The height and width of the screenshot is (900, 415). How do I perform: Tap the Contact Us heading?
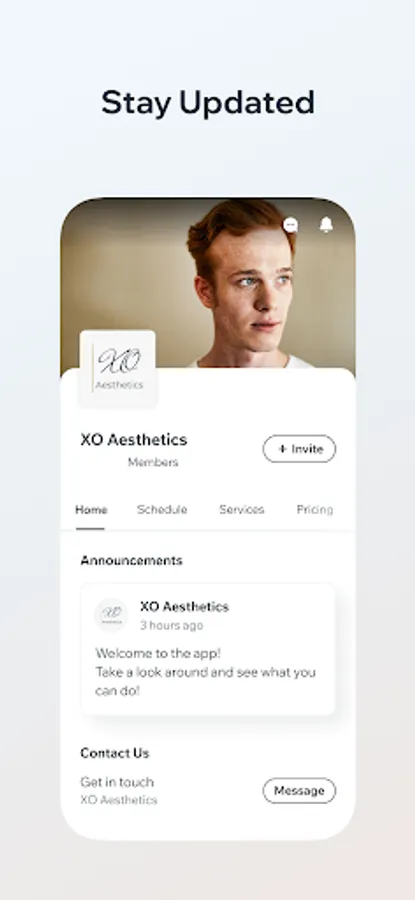coord(115,753)
